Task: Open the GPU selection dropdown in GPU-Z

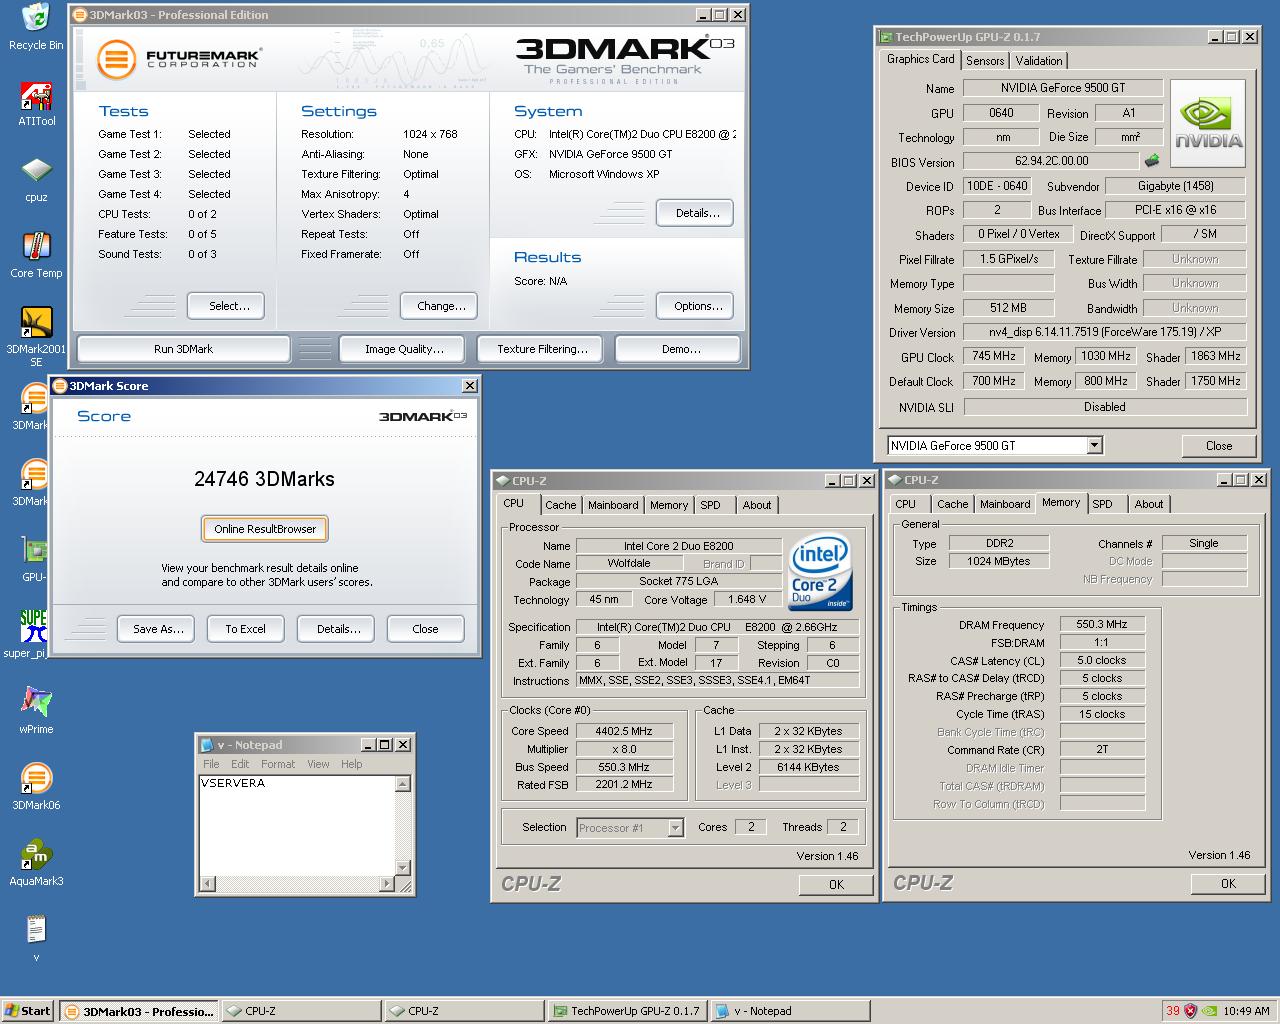Action: click(1094, 445)
